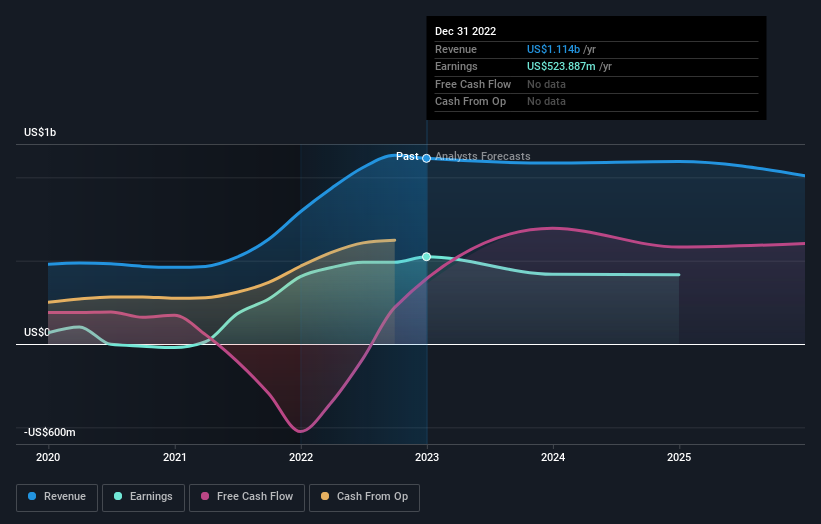Click the US$0 y-axis label

[37, 332]
